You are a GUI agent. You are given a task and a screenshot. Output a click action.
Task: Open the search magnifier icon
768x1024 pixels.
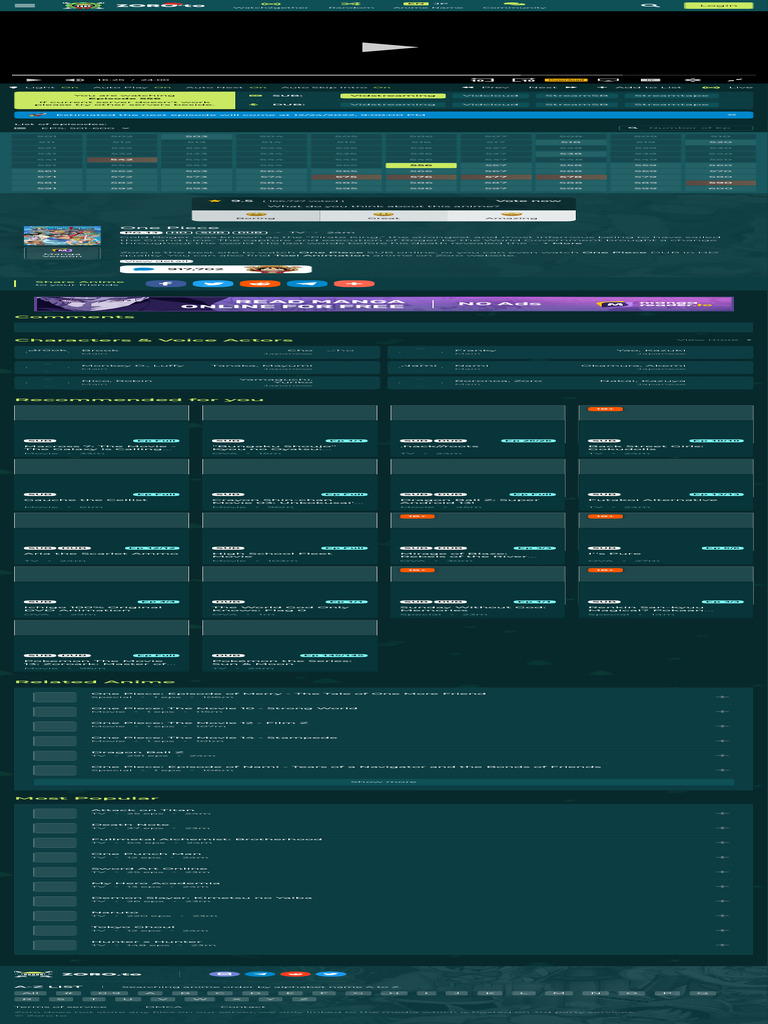649,5
